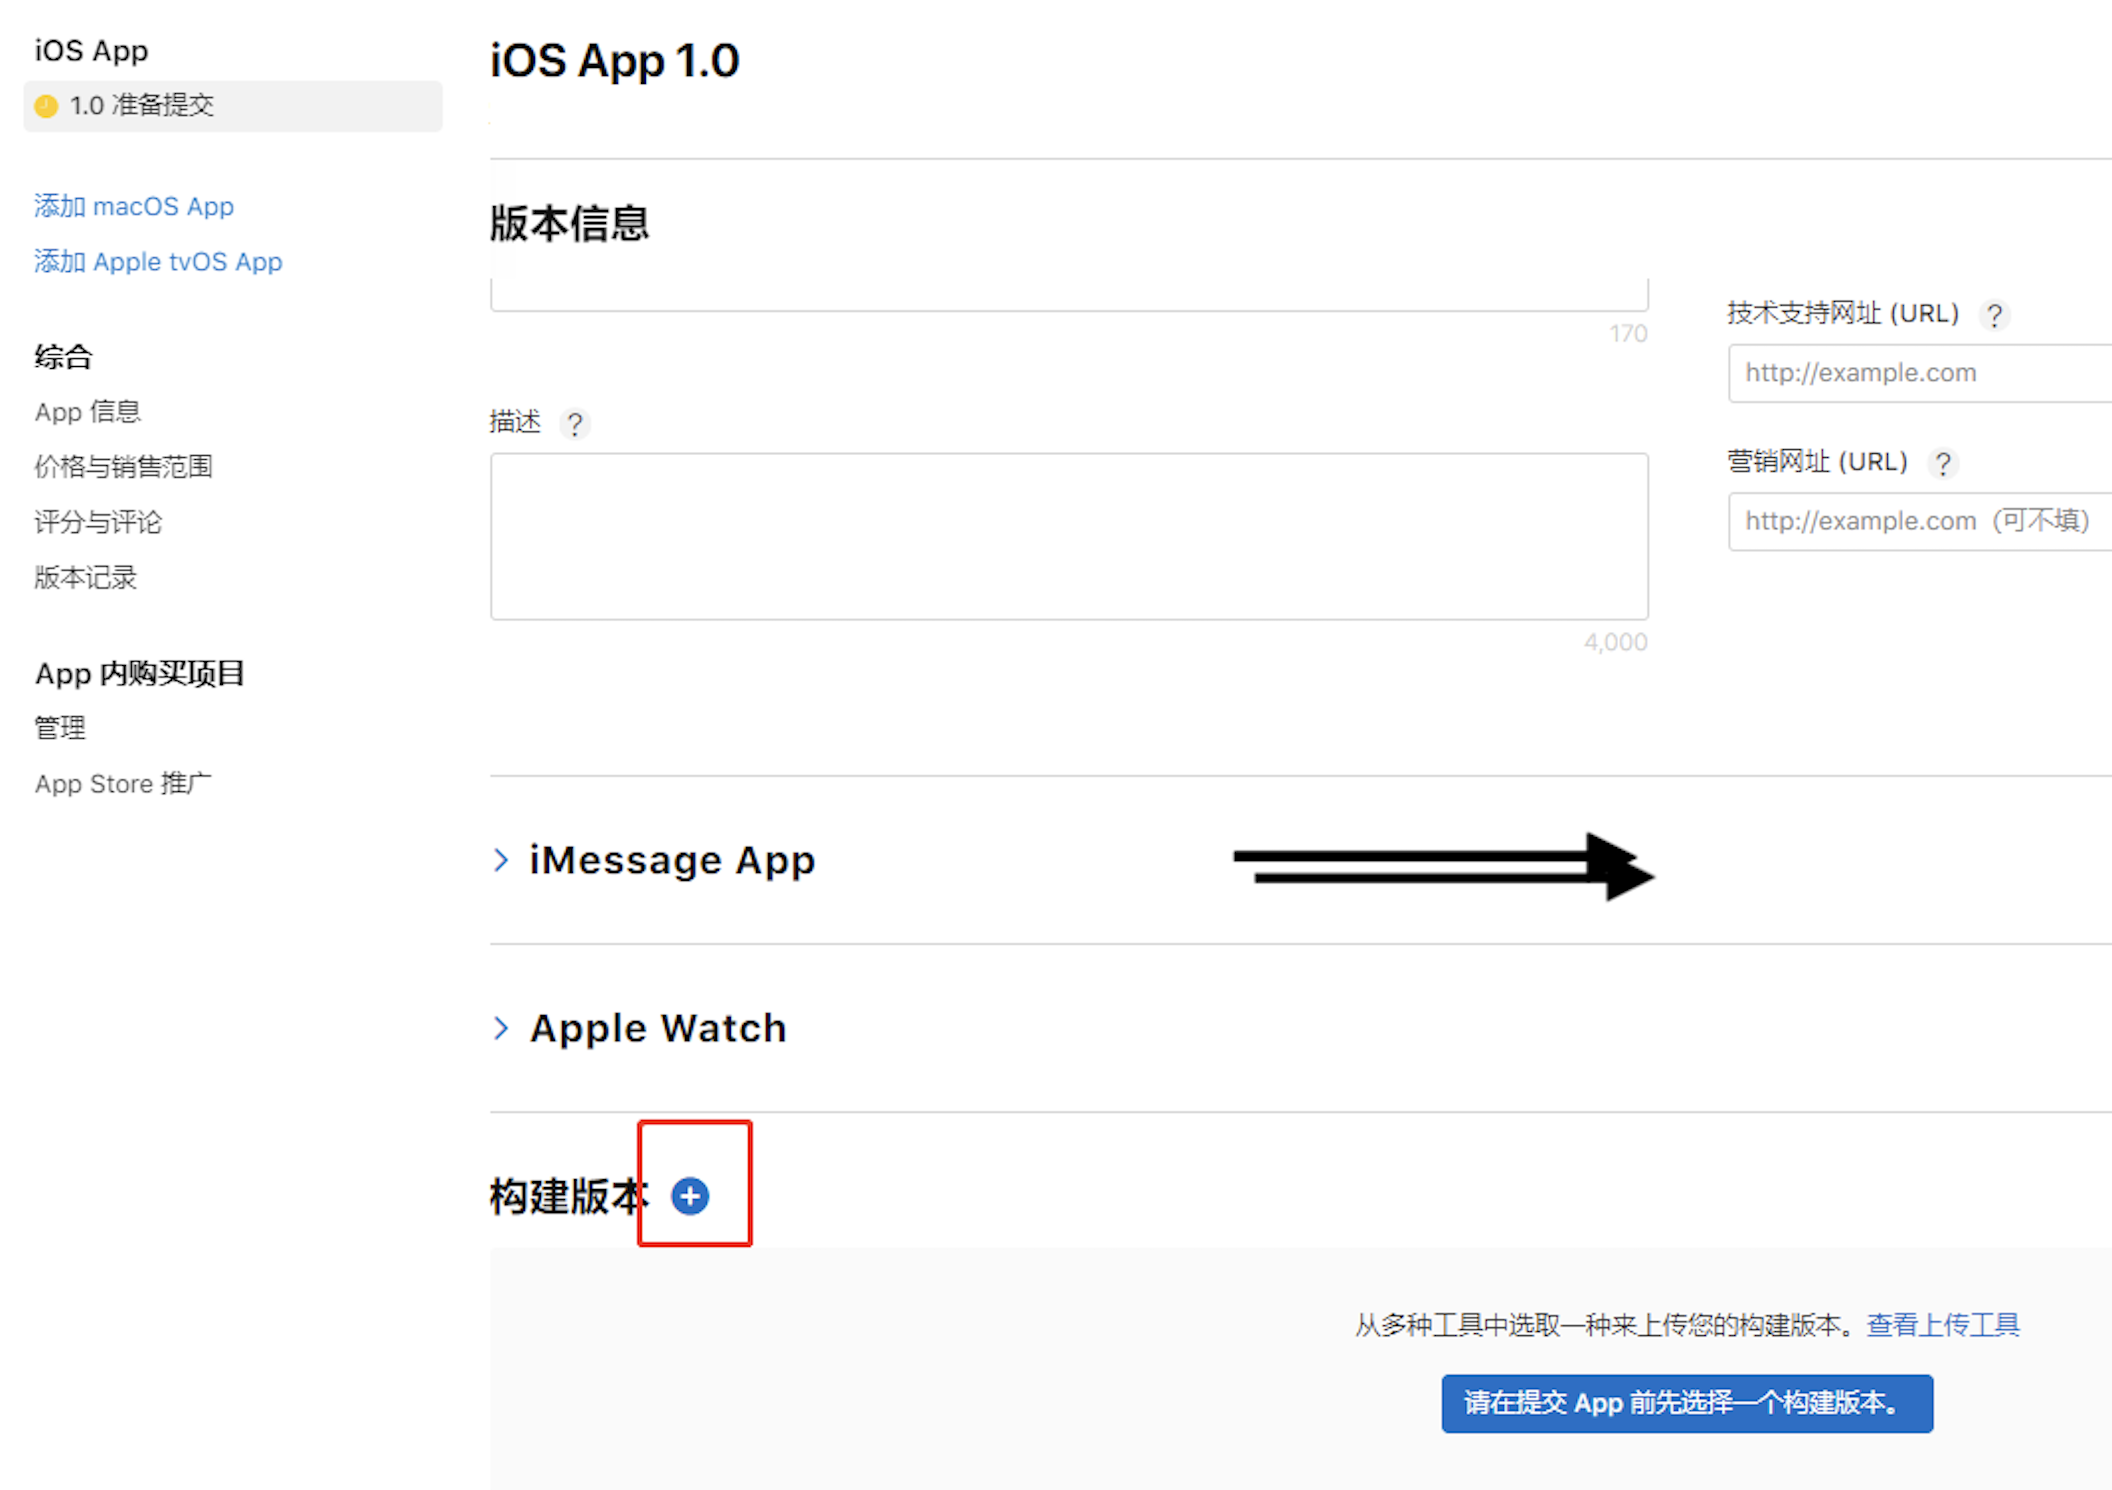Image resolution: width=2112 pixels, height=1490 pixels.
Task: Click the yellow status dot beside 1.0 准备提交
Action: click(45, 105)
